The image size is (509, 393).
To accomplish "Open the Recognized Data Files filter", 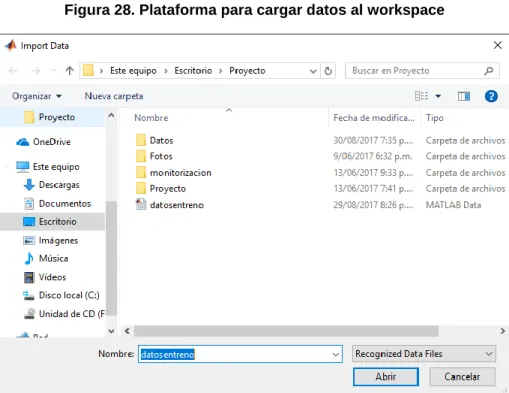I will coord(424,354).
